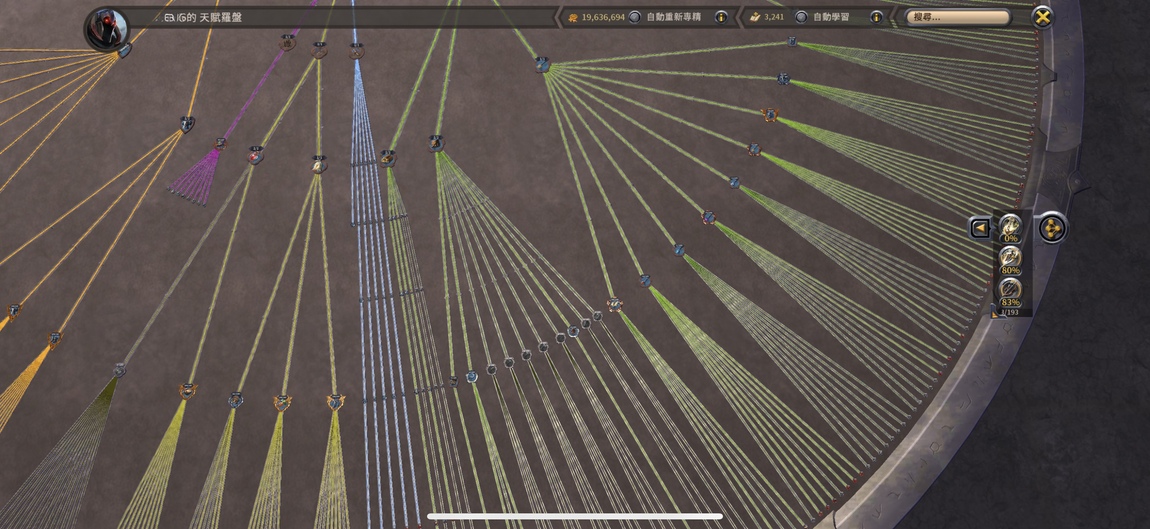The height and width of the screenshot is (529, 1150).
Task: Select node at tip of magenta fan
Action: pos(221,144)
